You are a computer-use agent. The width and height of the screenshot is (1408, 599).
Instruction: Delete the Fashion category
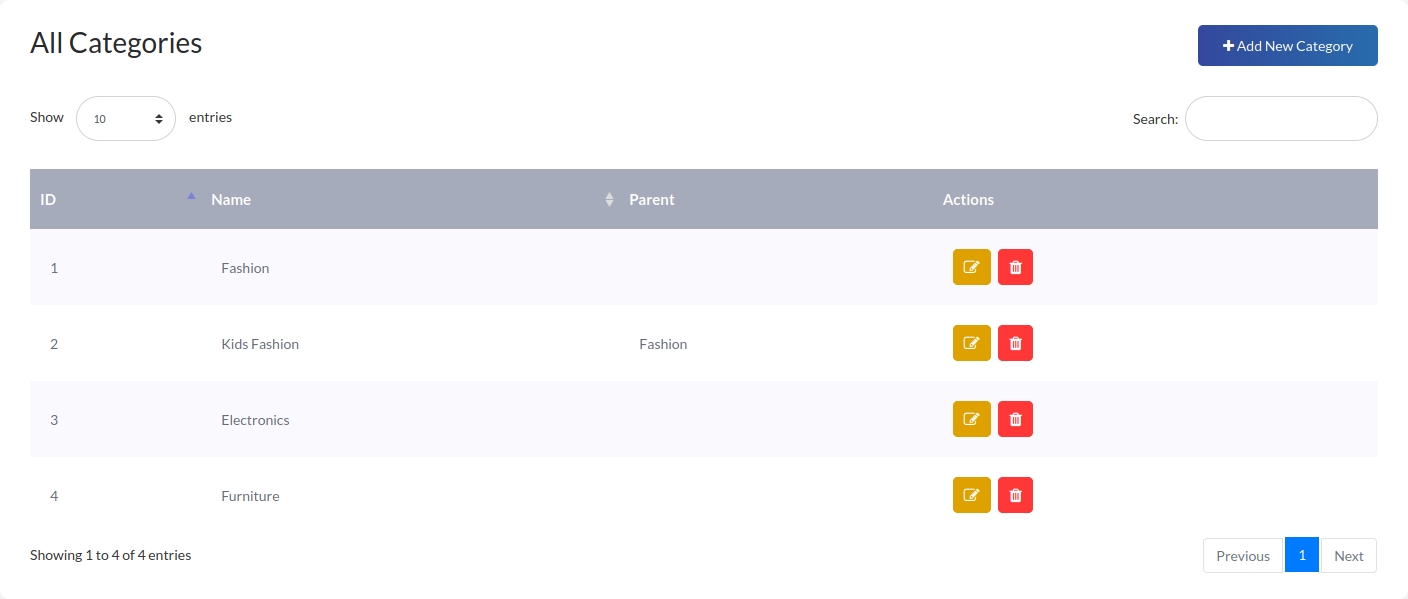click(x=1015, y=267)
